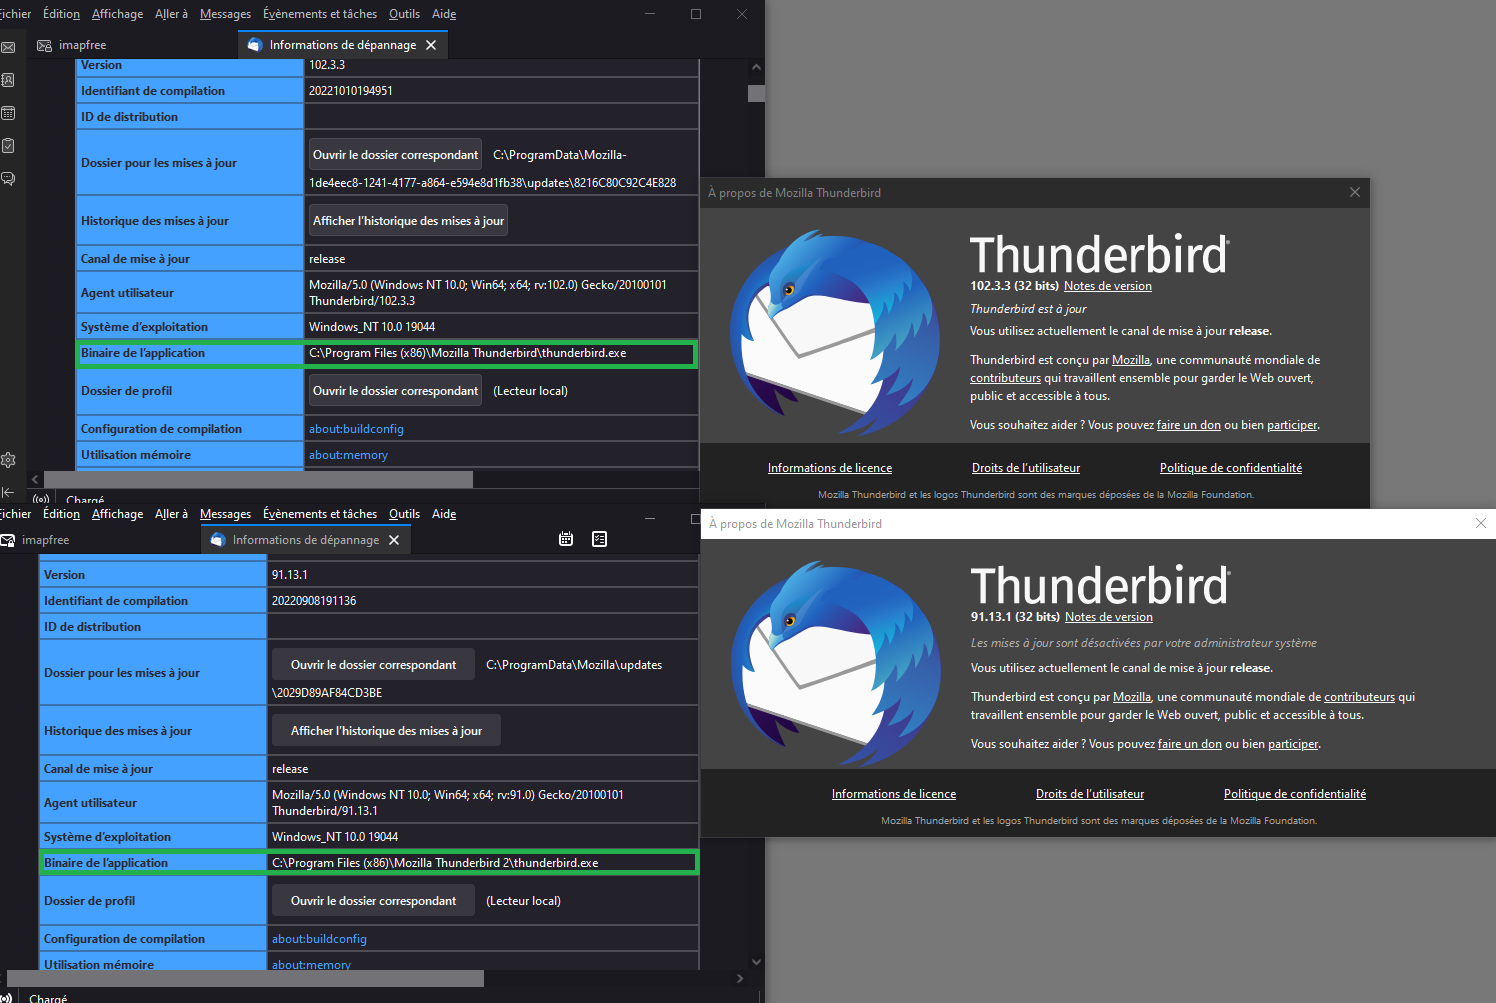Click faire un don in the 91.13.1 About dialog
Screen dimensions: 1496x1003
click(x=1190, y=744)
